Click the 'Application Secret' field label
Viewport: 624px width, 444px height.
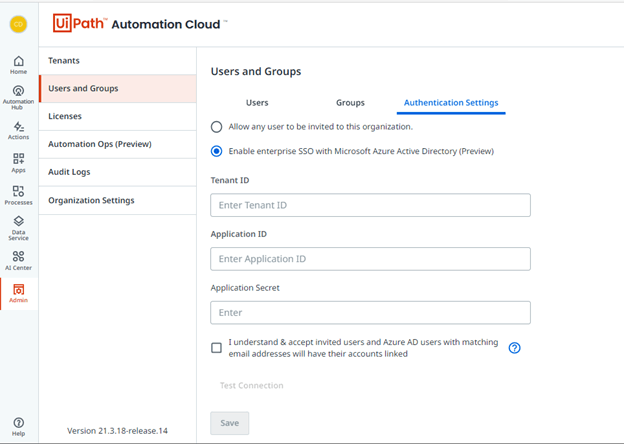point(245,288)
